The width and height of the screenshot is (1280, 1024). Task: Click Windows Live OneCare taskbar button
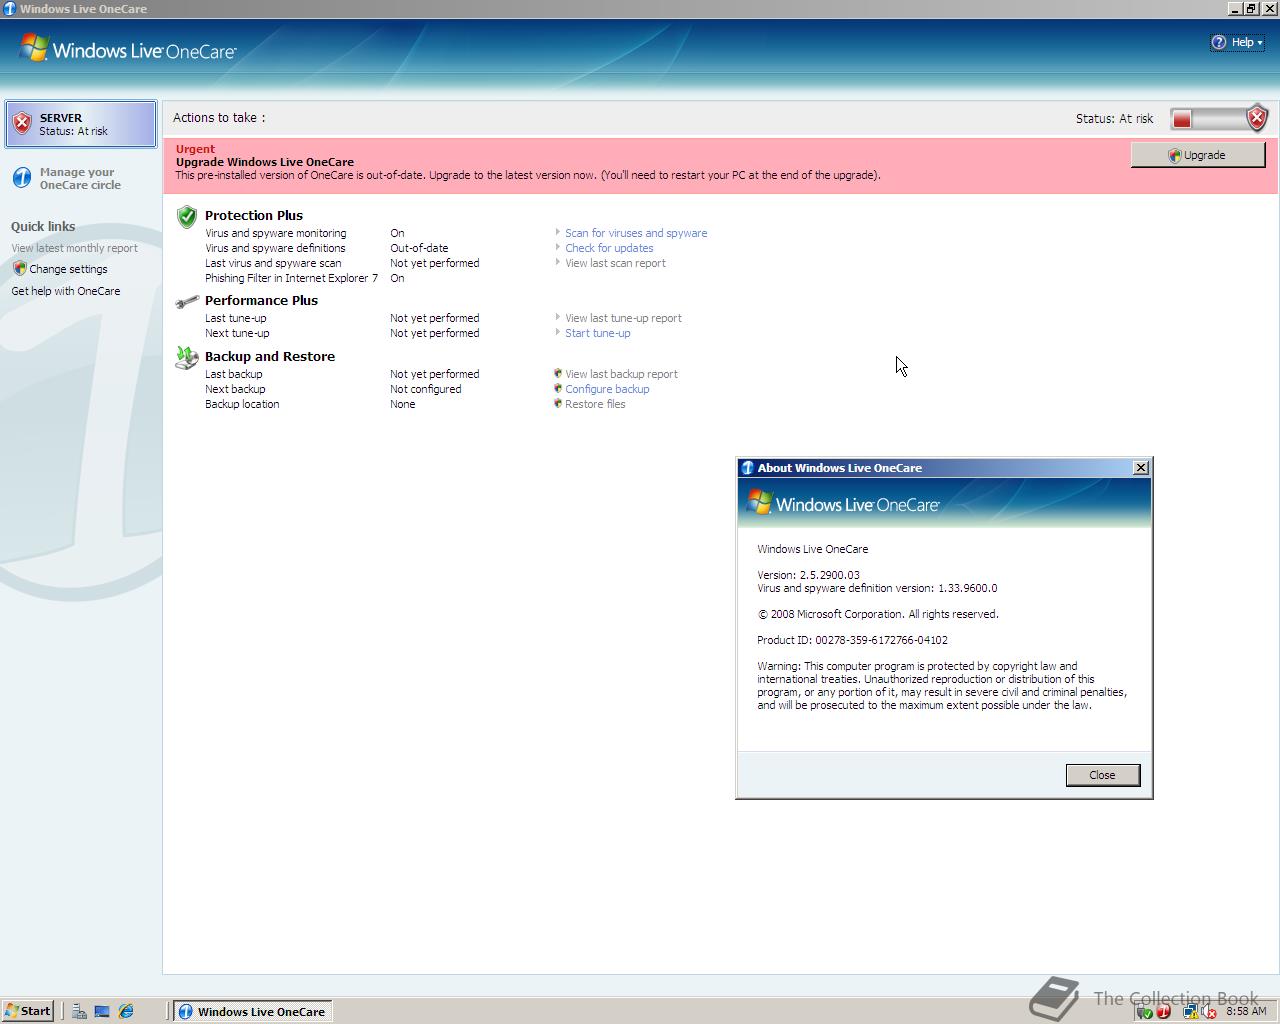coord(252,1011)
